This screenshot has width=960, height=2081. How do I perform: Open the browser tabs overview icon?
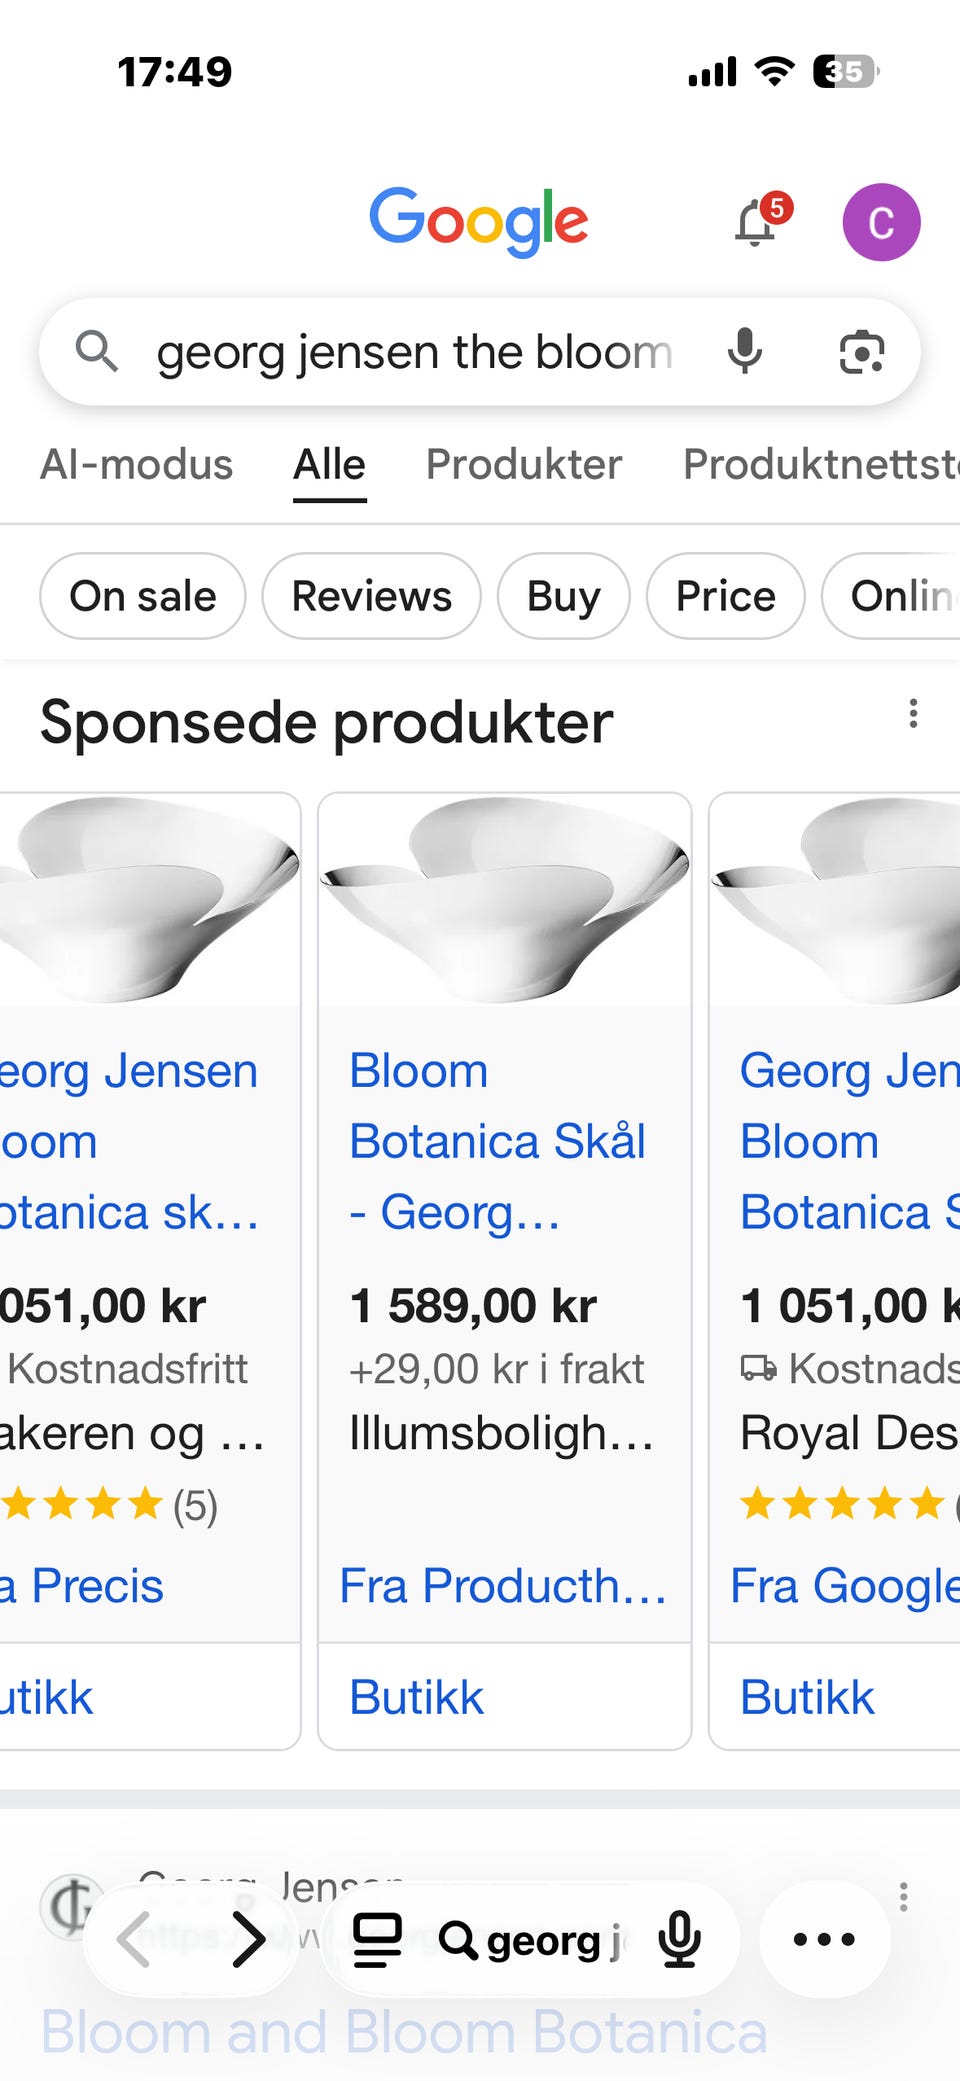pos(378,1939)
